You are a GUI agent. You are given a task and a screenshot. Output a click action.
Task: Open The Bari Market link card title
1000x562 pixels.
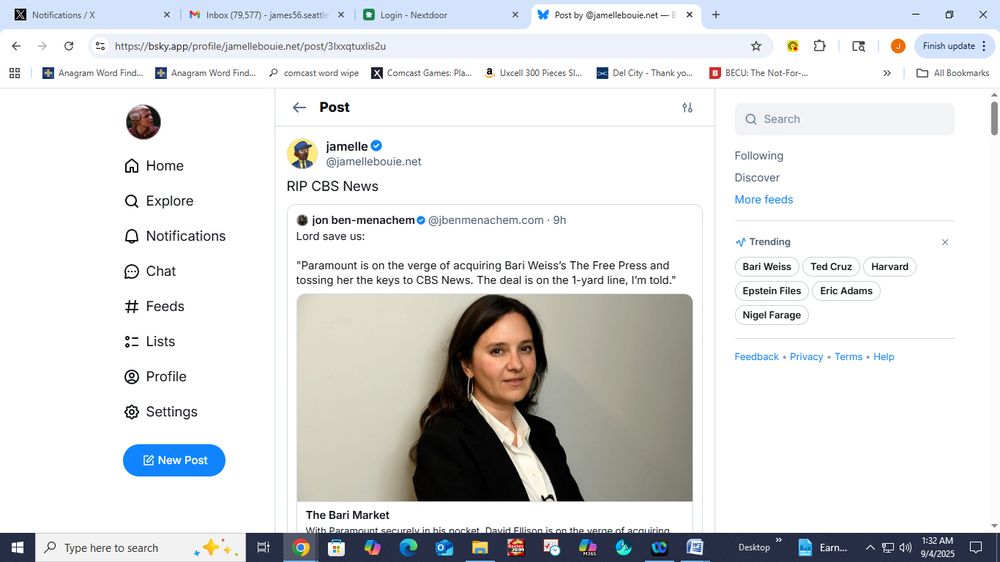pos(348,515)
